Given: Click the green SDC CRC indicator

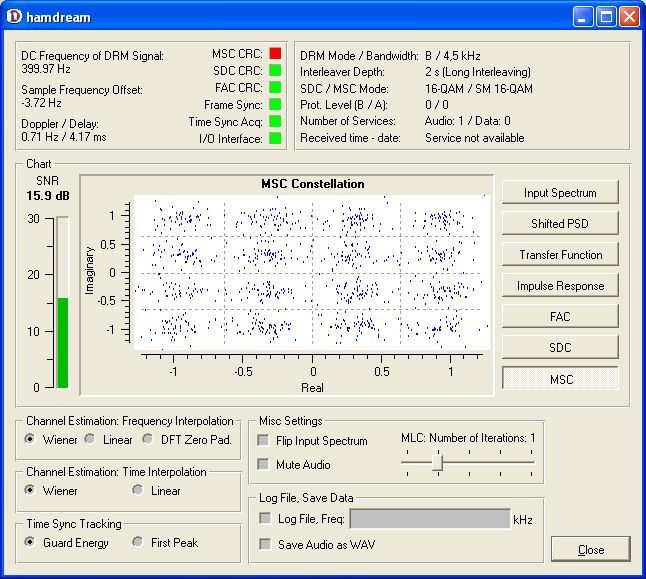Looking at the screenshot, I should click(x=275, y=70).
